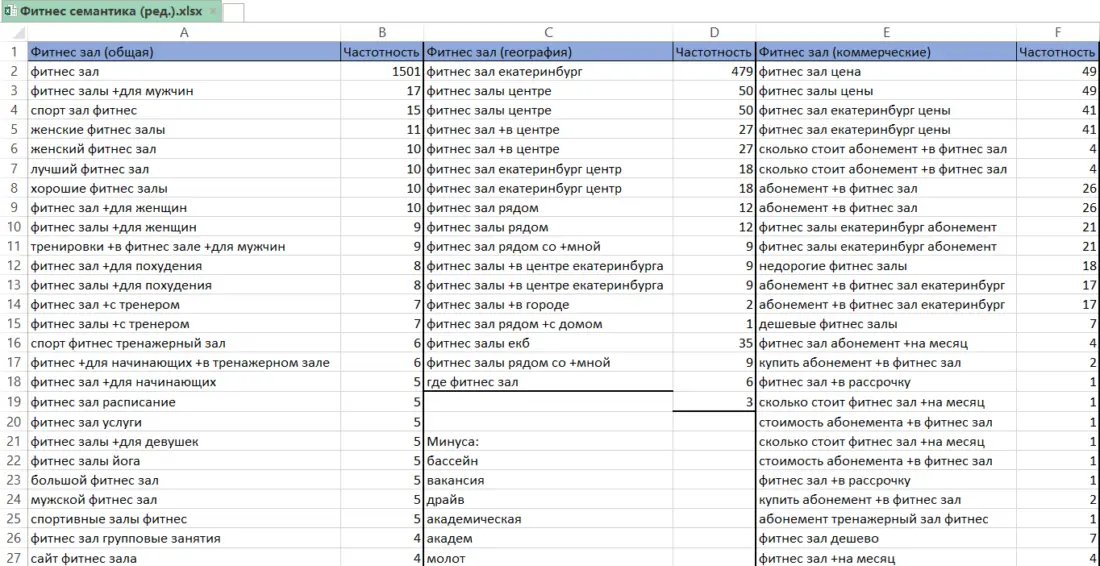Viewport: 1100px width, 566px height.
Task: Select cell "мужской фитнес зал"
Action: coord(184,500)
